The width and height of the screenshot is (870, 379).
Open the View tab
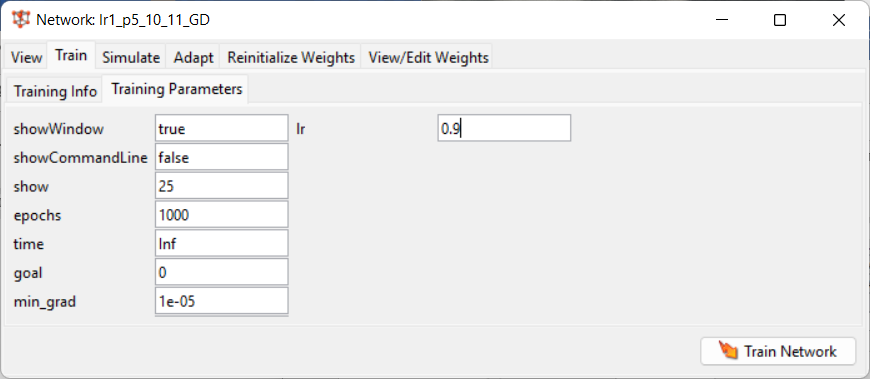tap(27, 57)
